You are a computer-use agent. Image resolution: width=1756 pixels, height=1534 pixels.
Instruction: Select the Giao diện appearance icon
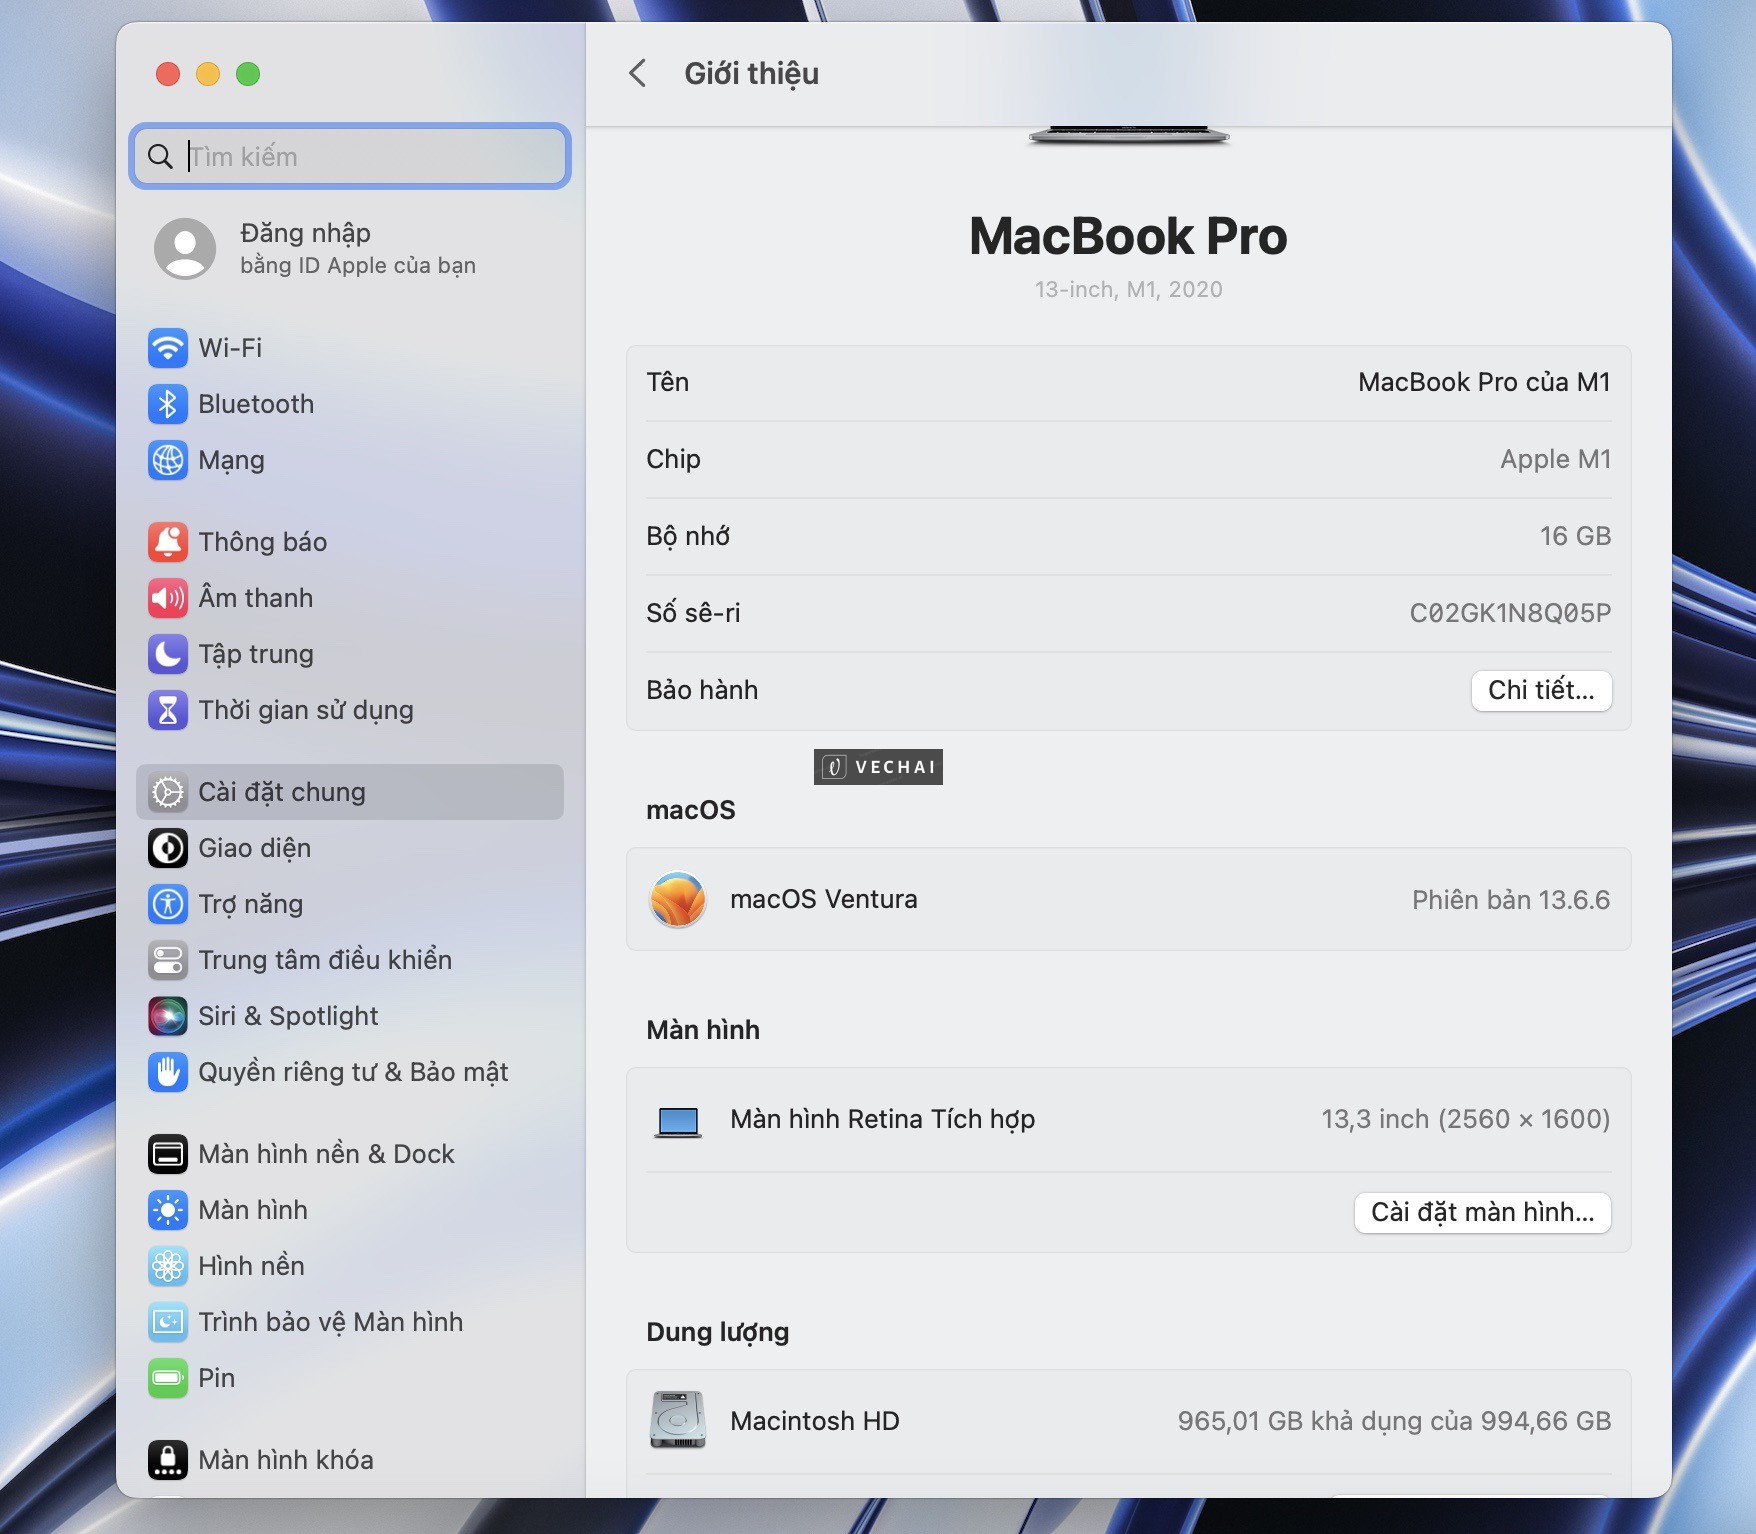[169, 848]
